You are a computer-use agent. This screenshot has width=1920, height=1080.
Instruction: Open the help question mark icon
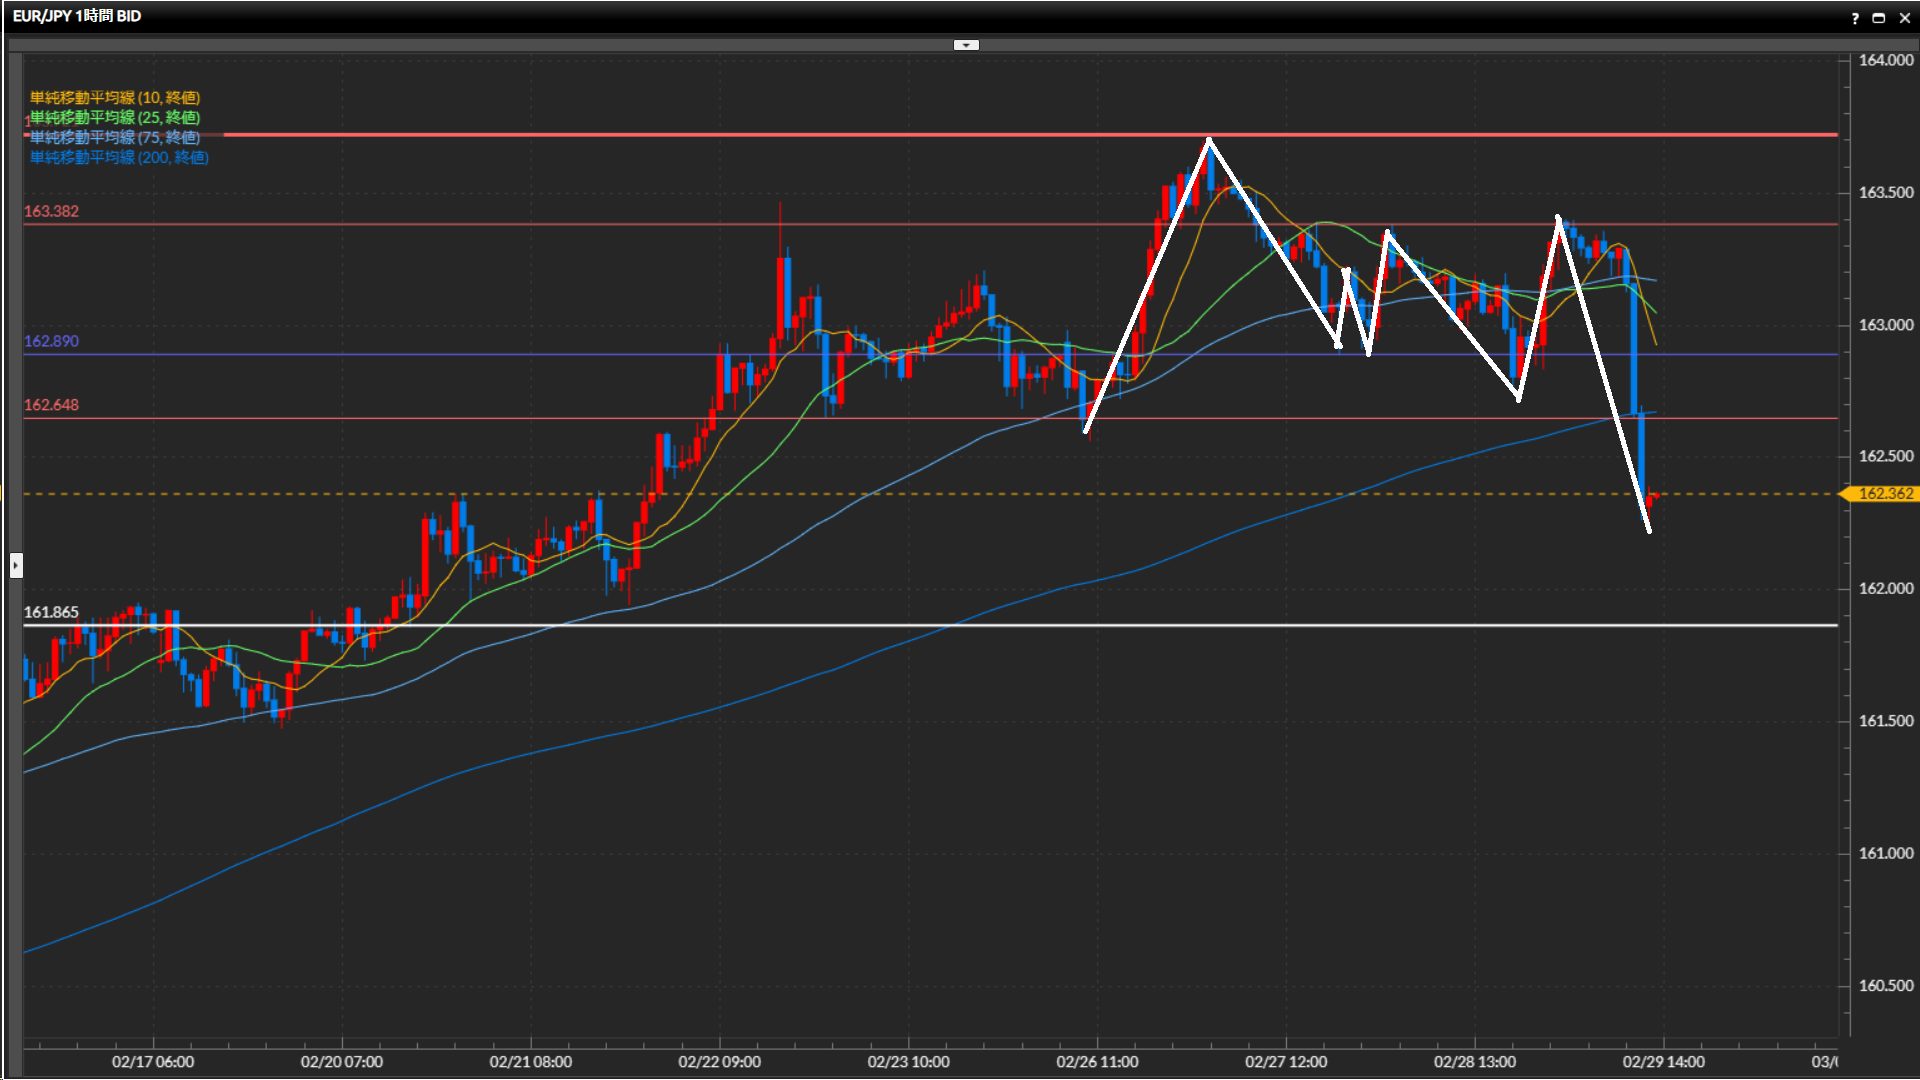tap(1855, 18)
